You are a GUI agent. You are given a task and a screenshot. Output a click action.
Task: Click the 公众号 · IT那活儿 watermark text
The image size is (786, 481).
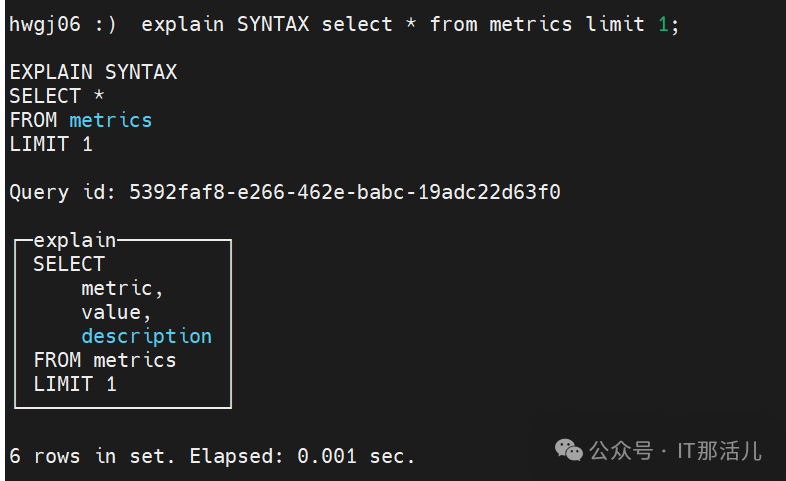675,452
